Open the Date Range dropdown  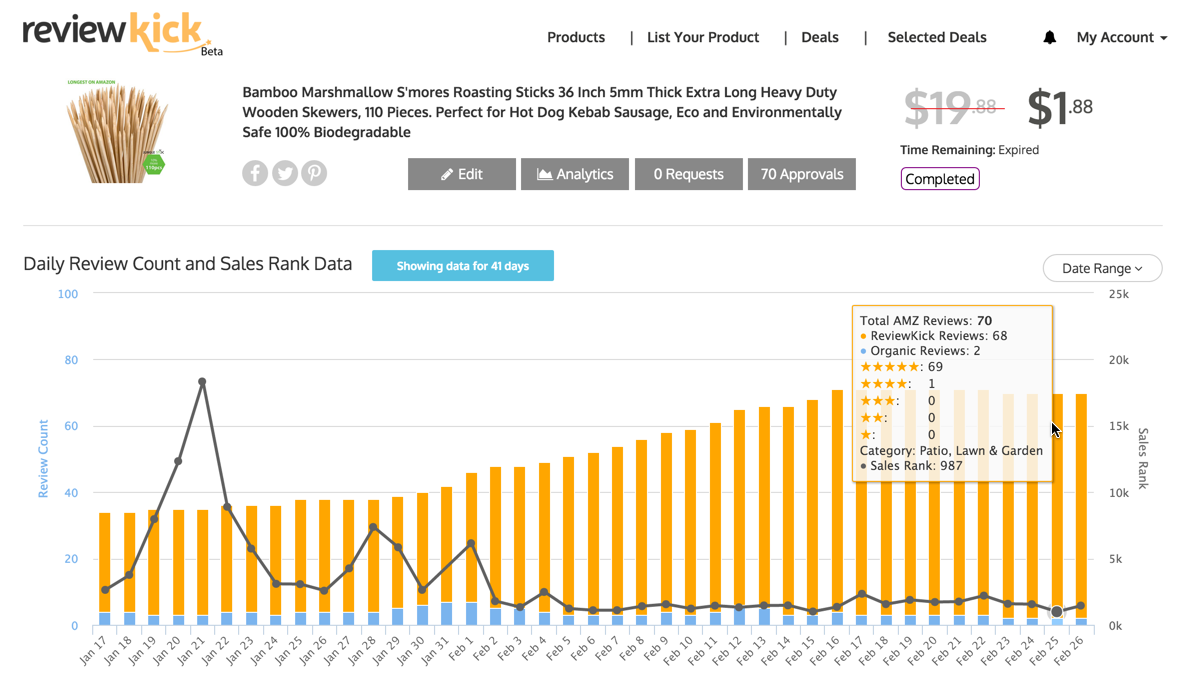(x=1102, y=268)
